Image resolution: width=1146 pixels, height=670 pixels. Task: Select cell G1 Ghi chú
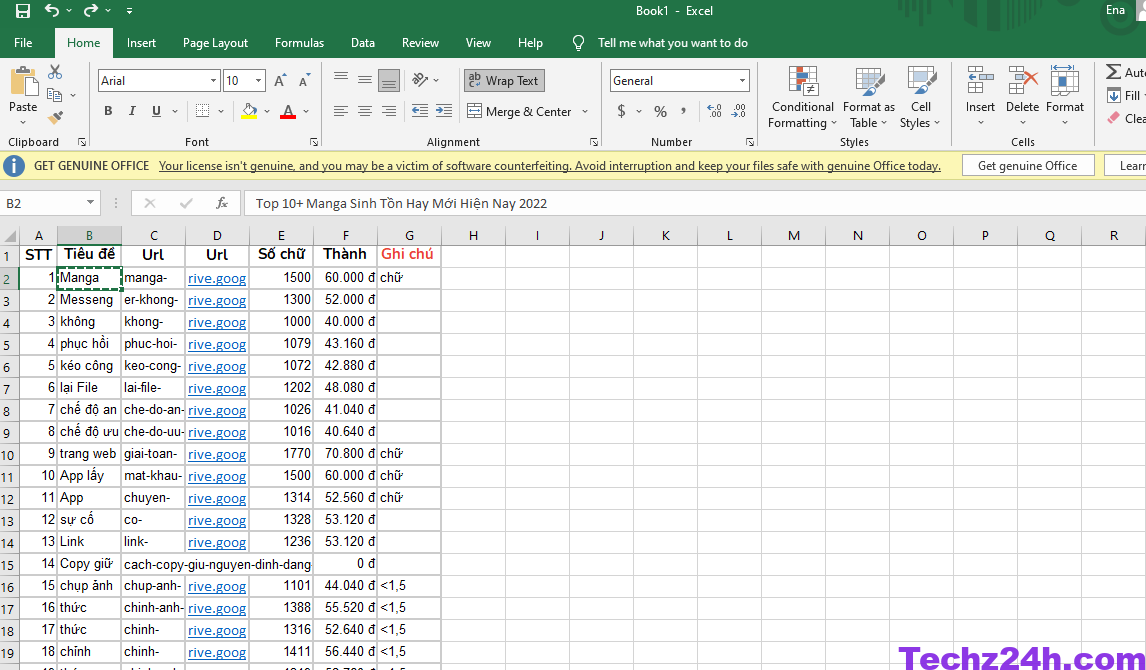coord(409,254)
